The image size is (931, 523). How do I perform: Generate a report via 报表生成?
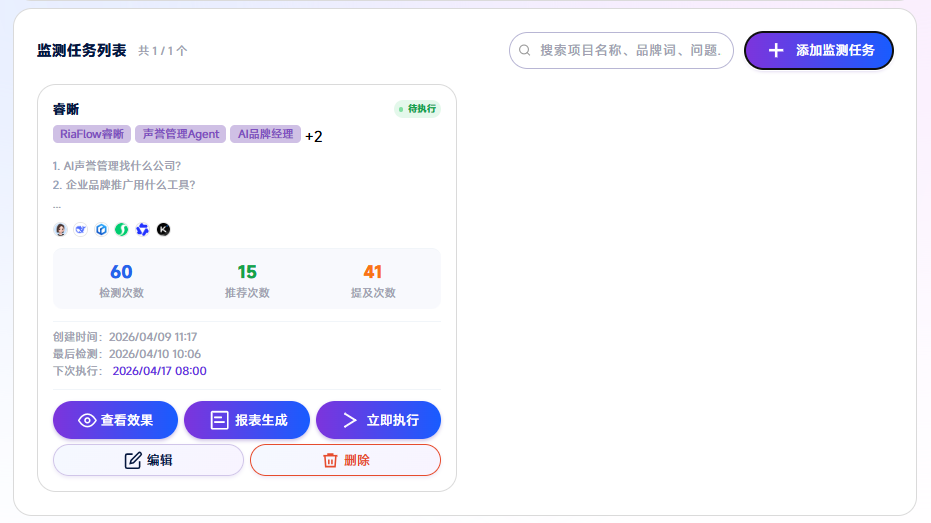(247, 420)
